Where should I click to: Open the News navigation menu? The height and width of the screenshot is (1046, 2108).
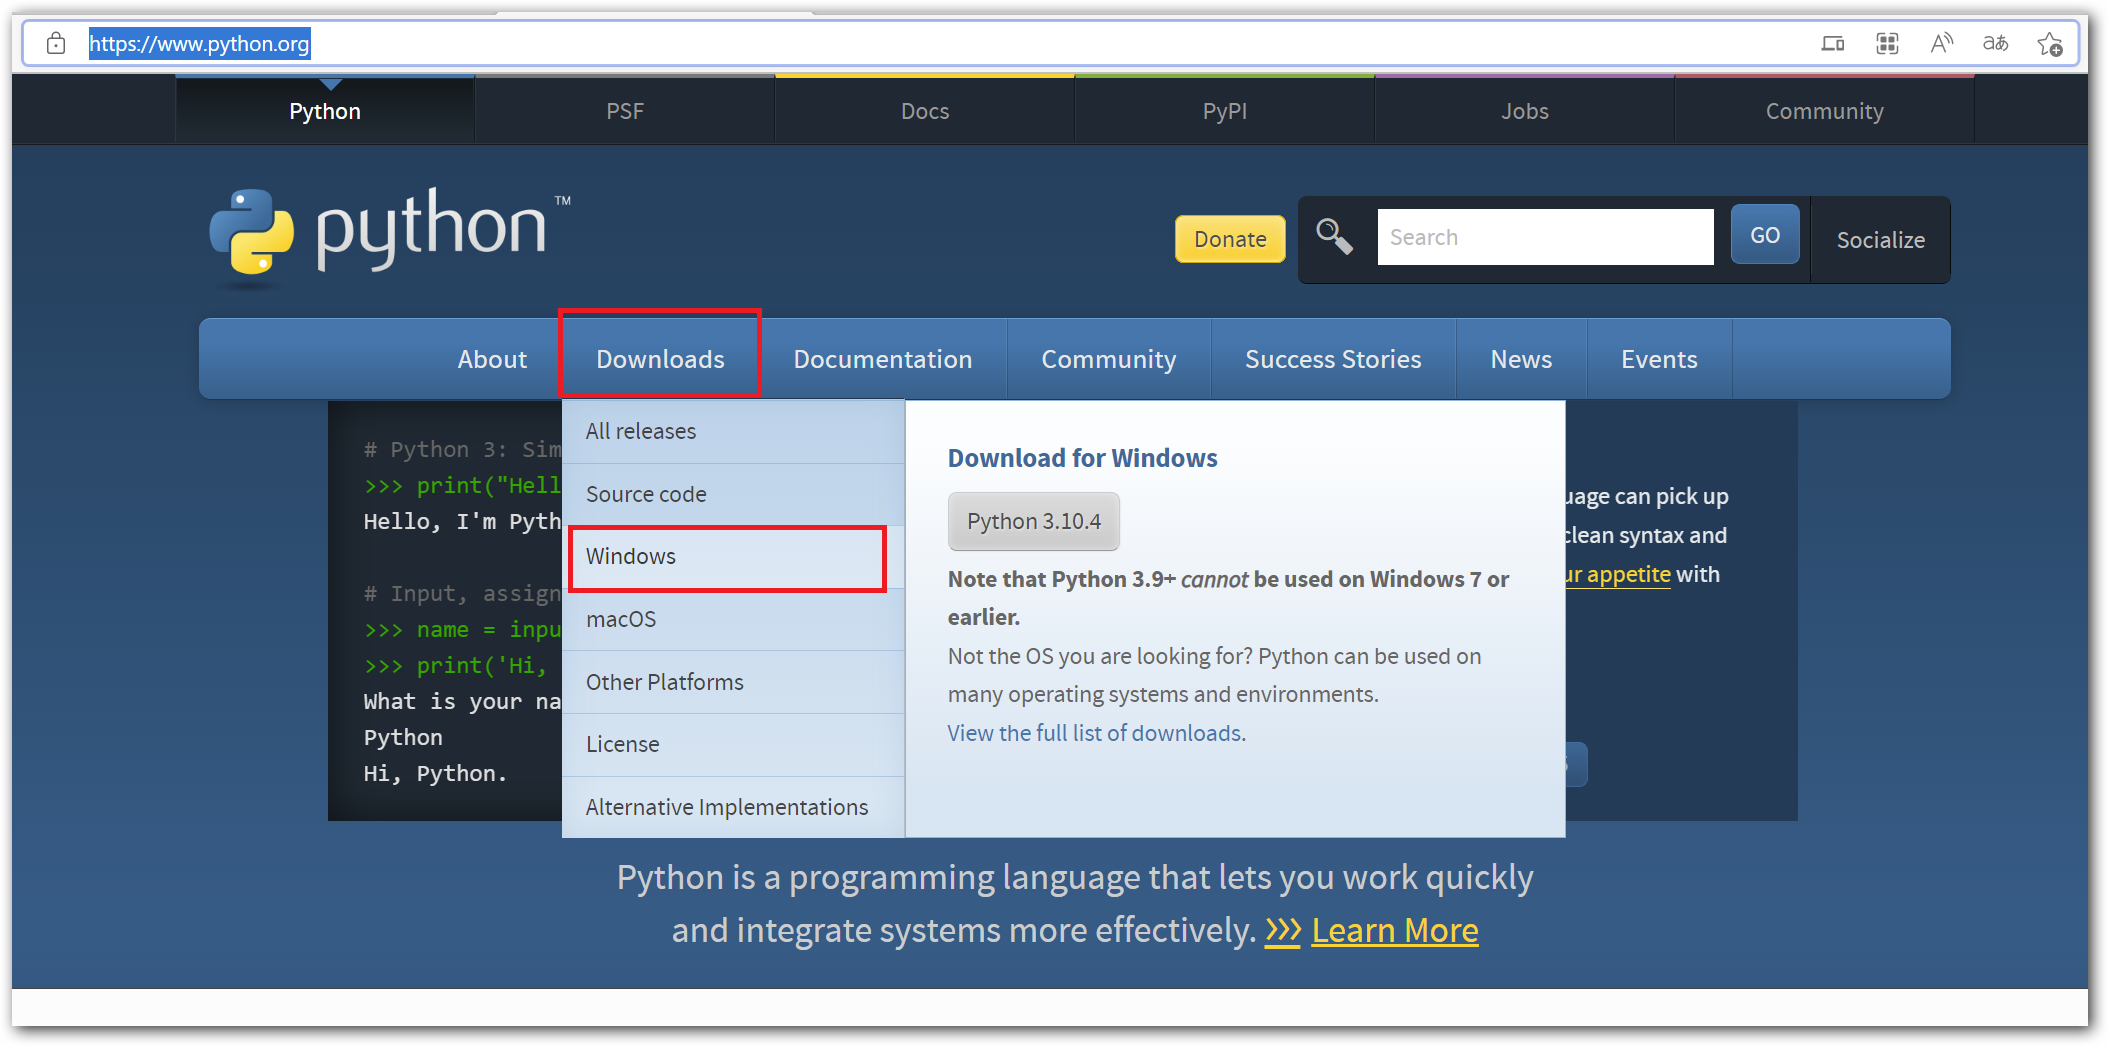1521,359
